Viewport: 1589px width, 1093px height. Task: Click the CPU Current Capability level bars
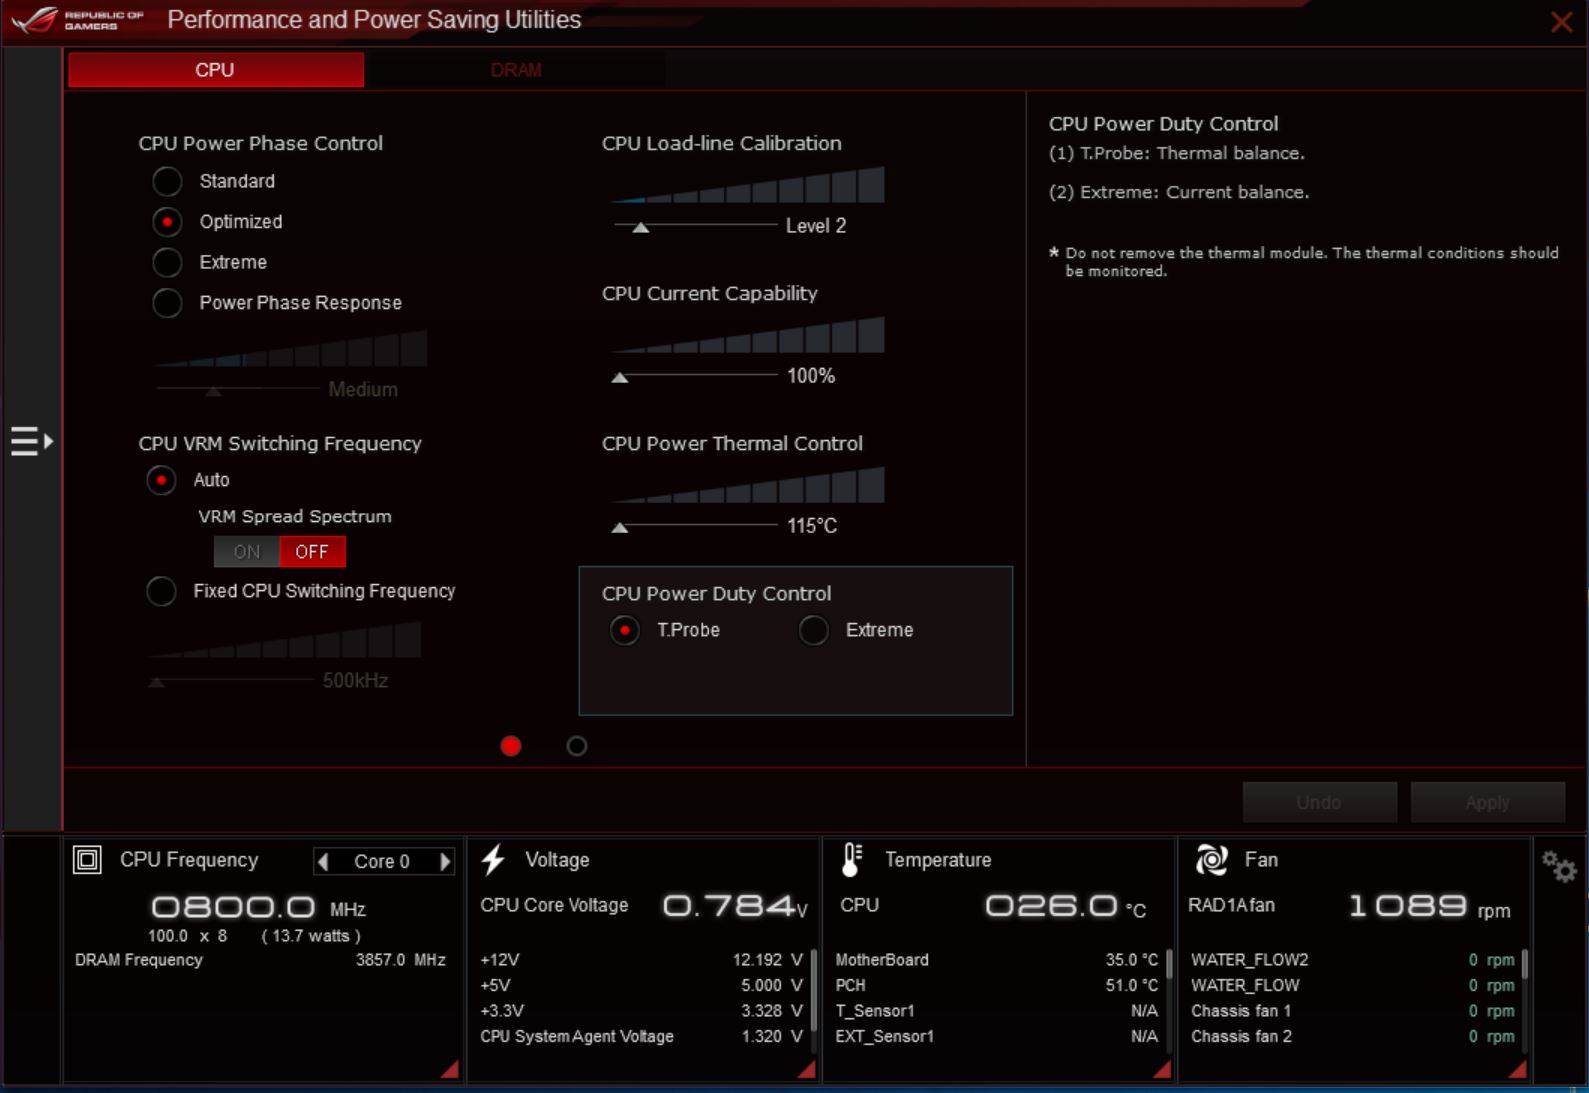[x=748, y=335]
